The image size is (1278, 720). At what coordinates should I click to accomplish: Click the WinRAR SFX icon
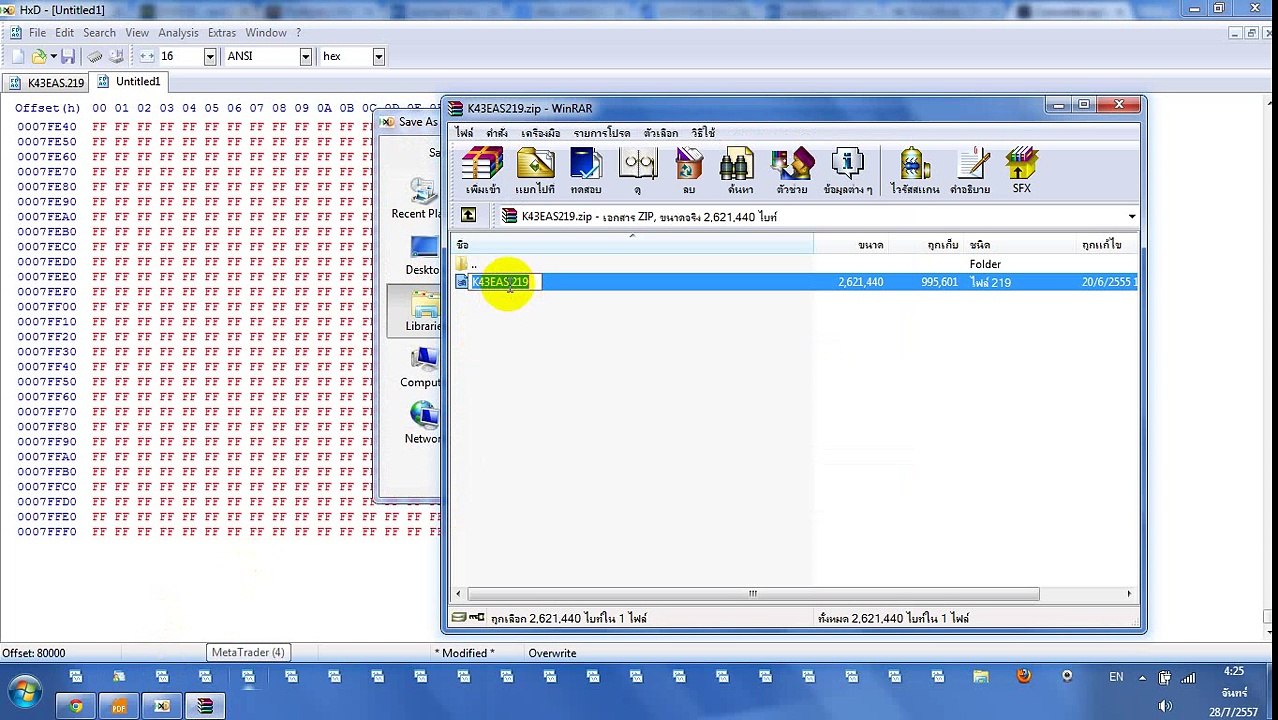click(x=1021, y=170)
